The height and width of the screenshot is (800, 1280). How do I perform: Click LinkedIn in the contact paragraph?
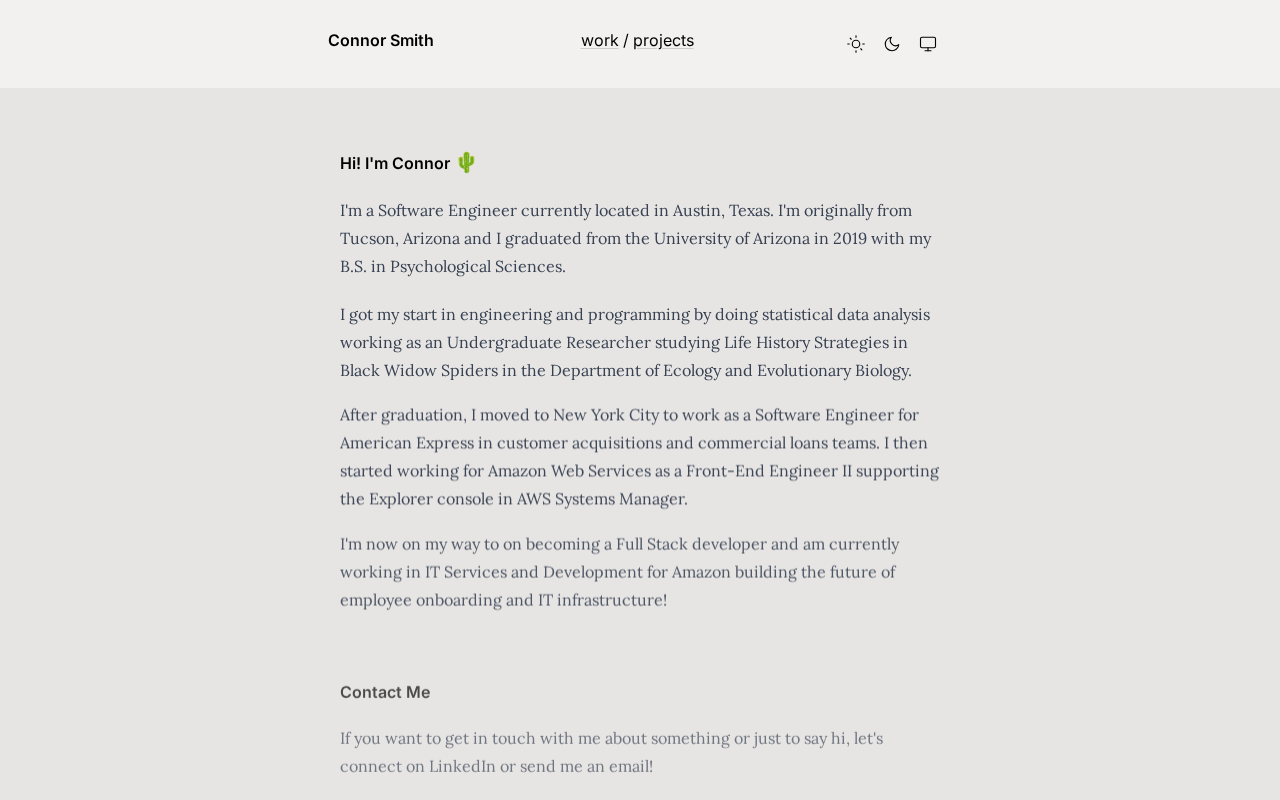(x=462, y=766)
